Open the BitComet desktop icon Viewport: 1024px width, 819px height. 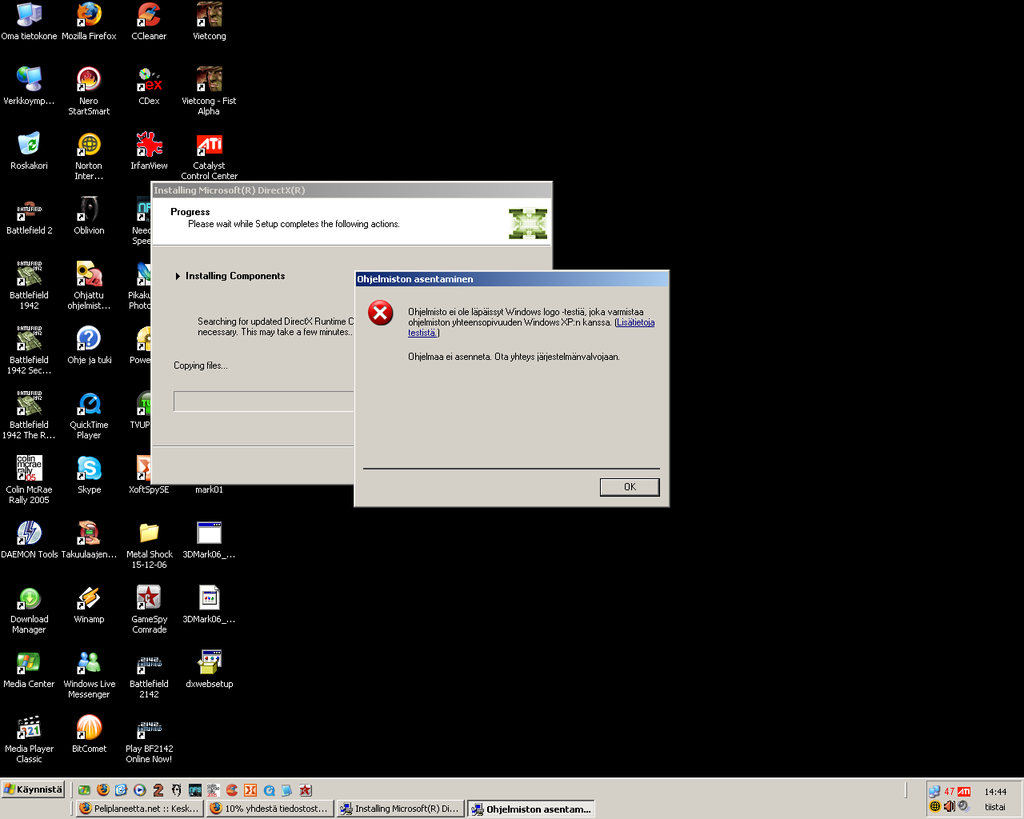coord(89,727)
